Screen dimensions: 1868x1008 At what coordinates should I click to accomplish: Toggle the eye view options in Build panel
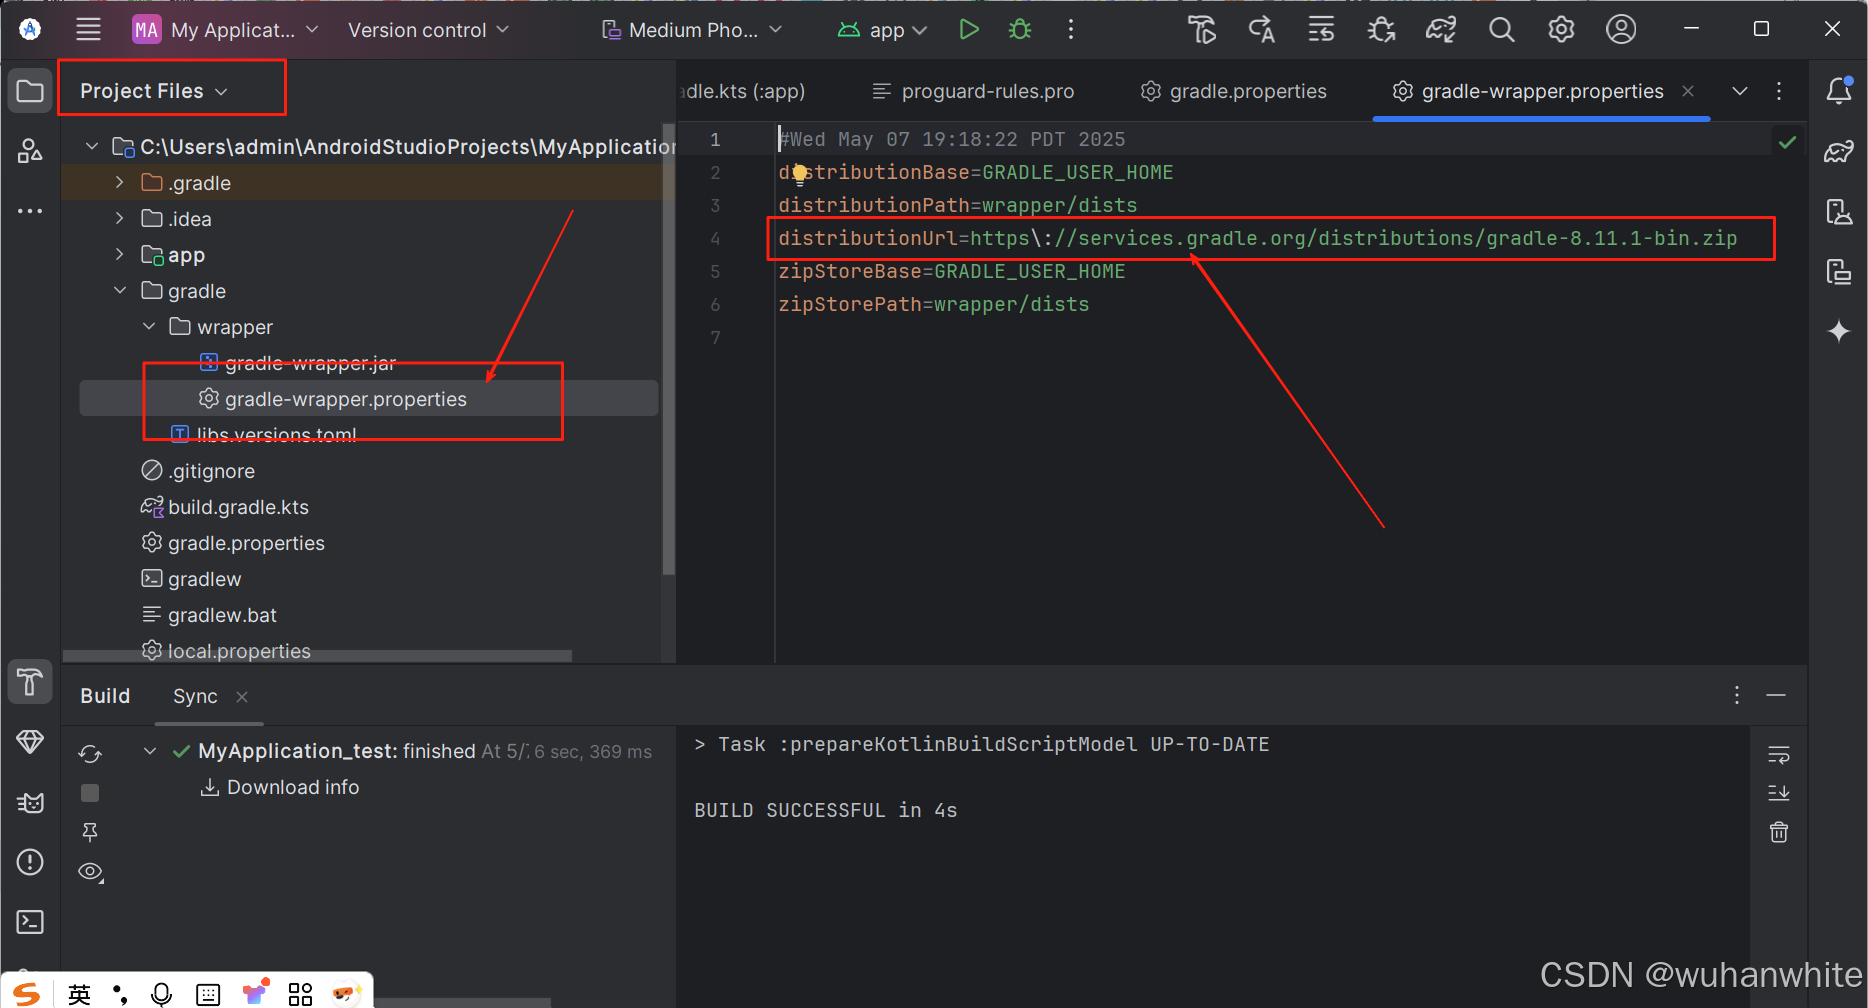click(x=91, y=872)
